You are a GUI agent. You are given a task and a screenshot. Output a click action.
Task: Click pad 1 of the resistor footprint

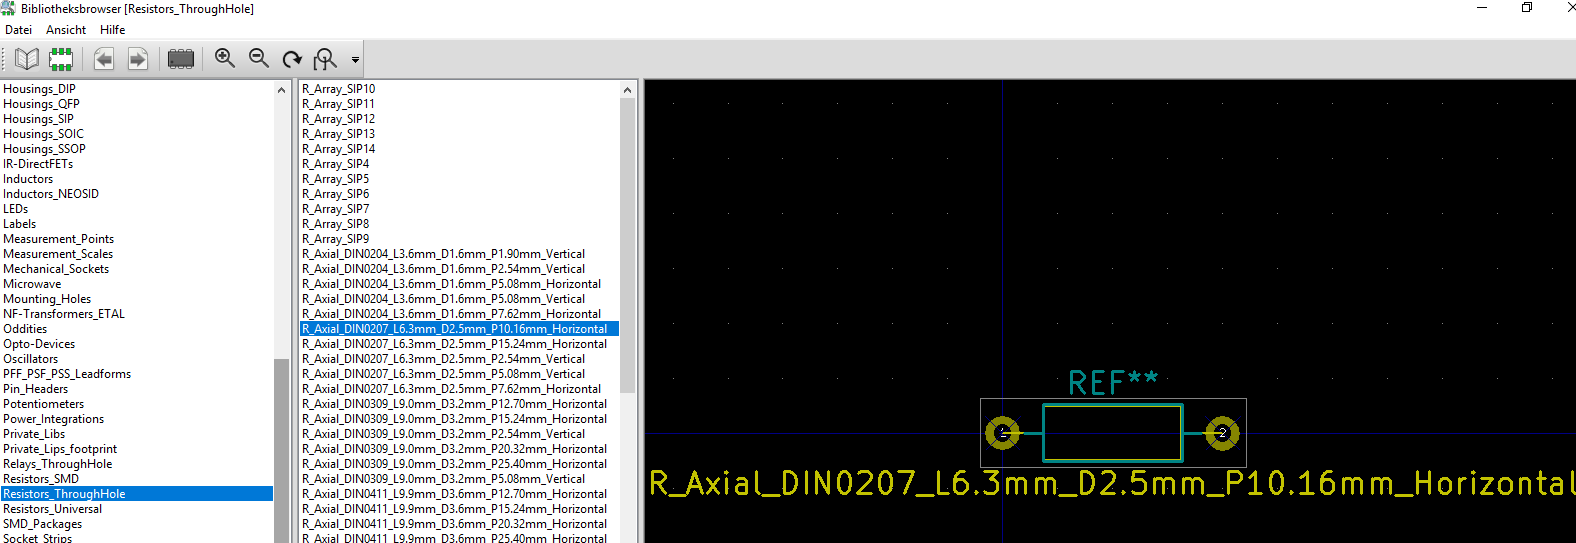[1003, 433]
